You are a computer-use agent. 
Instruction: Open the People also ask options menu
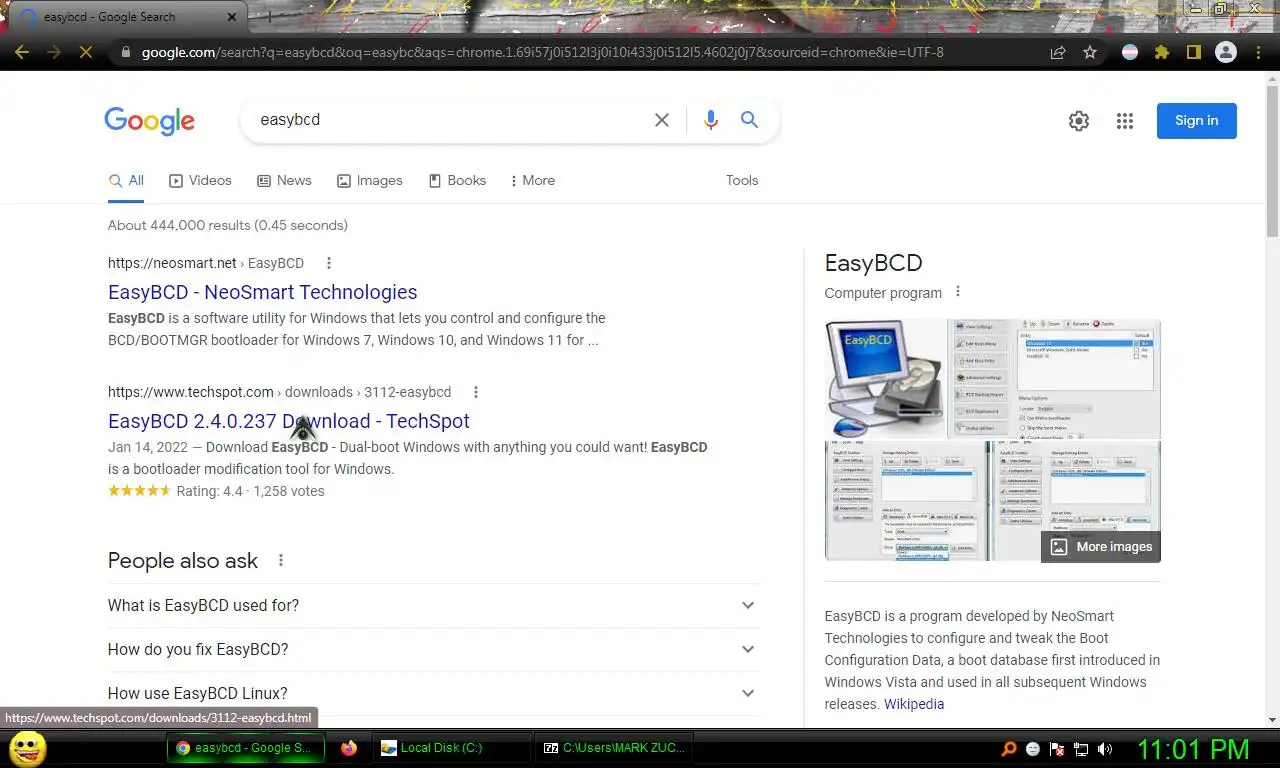coord(281,561)
